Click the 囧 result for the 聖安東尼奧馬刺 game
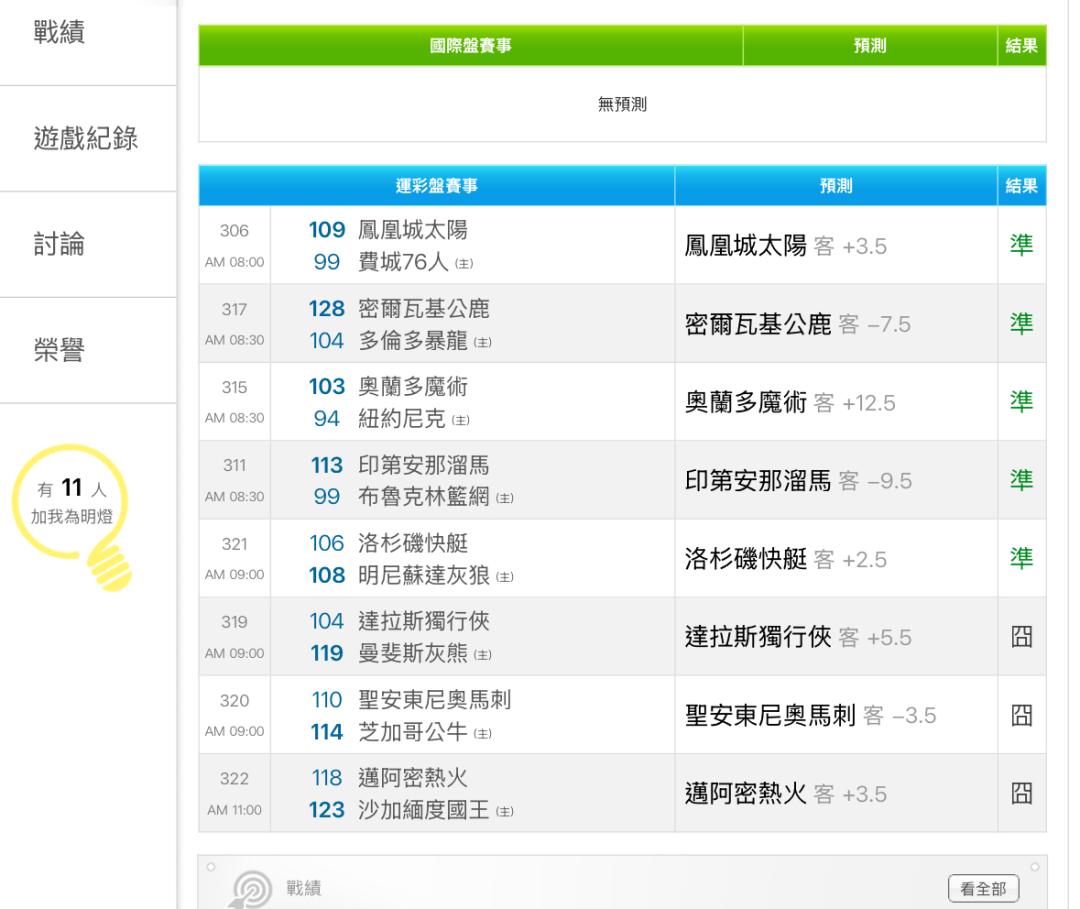Viewport: 1080px width, 909px height. tap(1021, 715)
